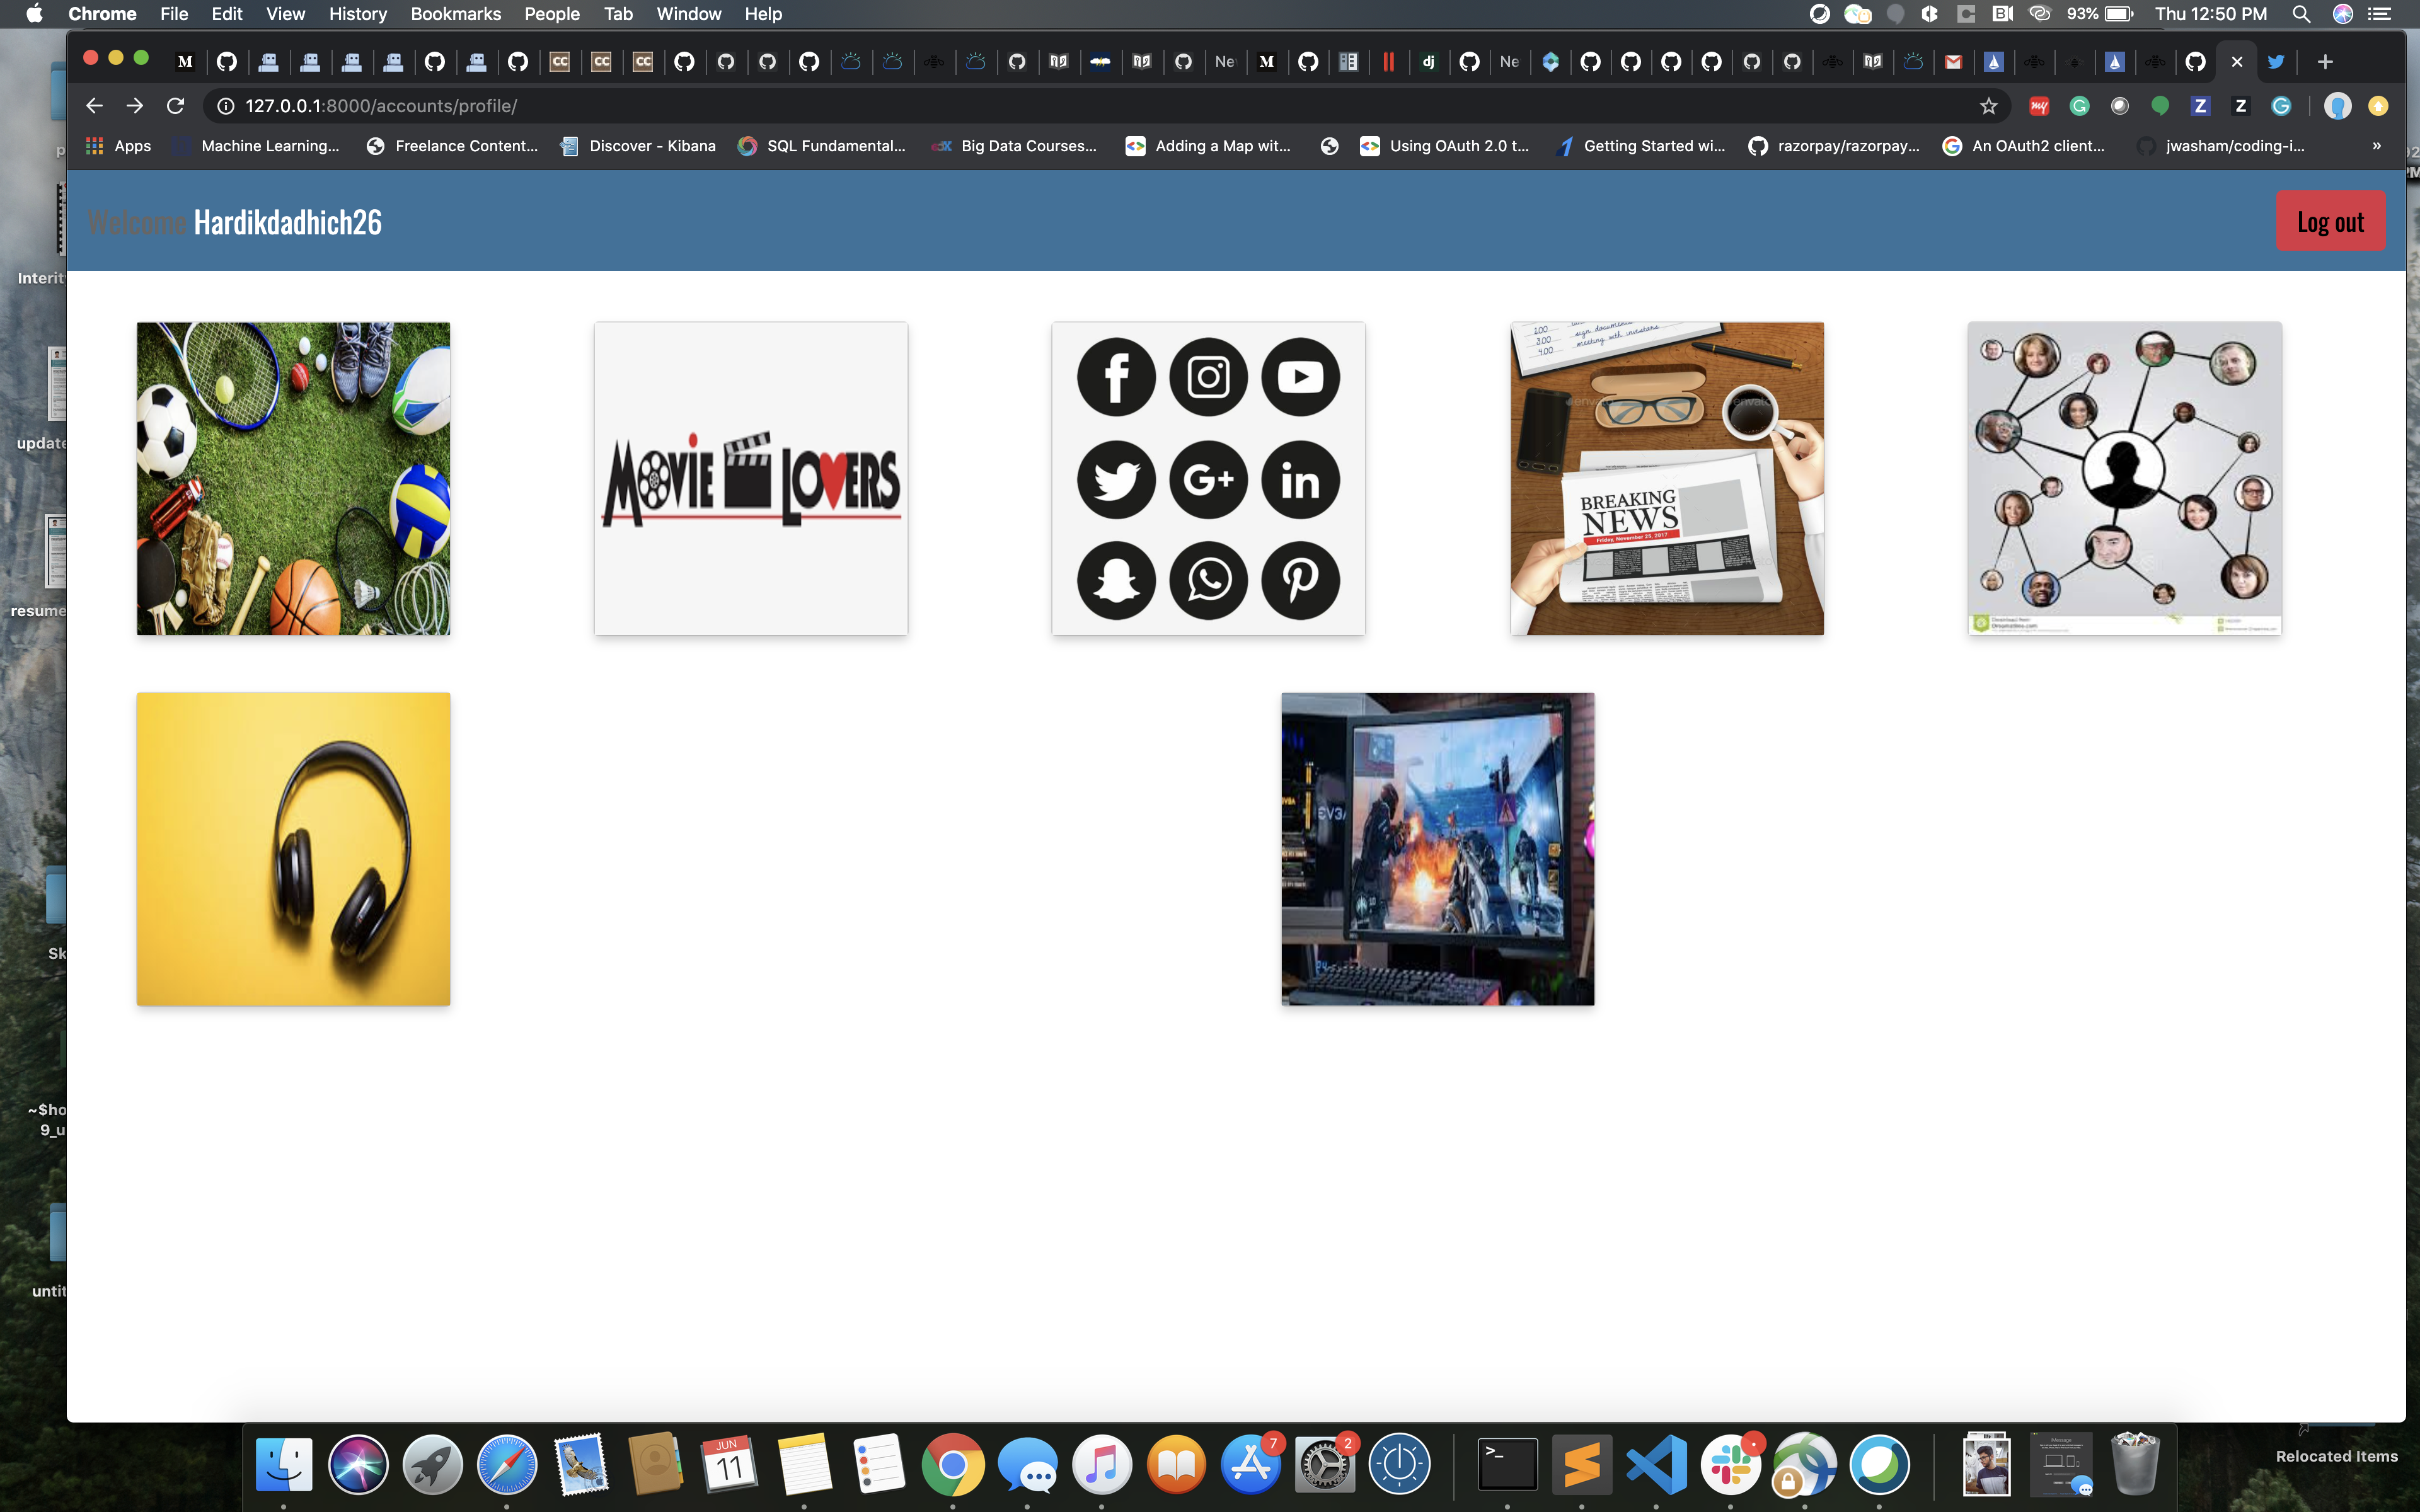Go back using browser back arrow

(94, 106)
